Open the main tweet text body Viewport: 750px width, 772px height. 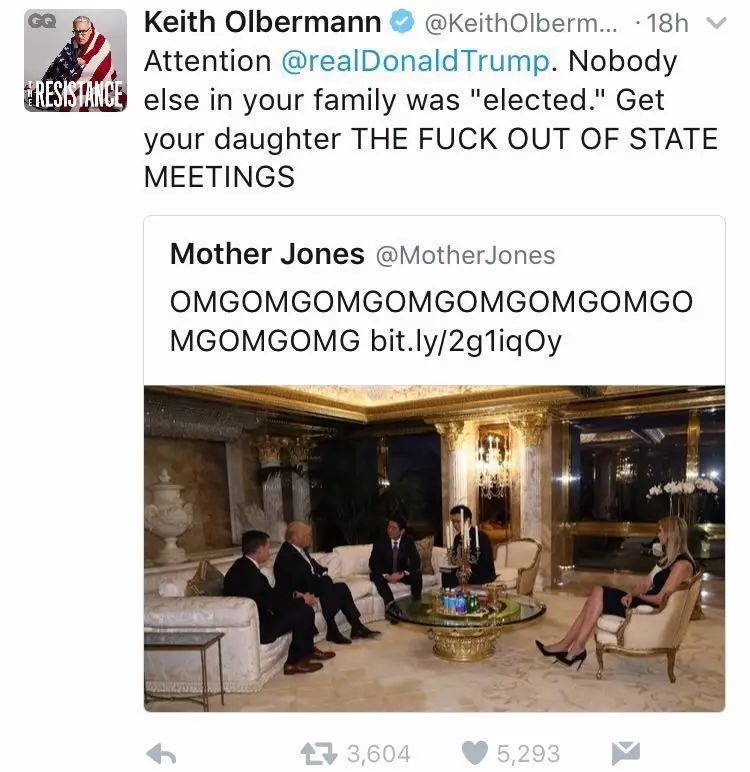(x=431, y=119)
